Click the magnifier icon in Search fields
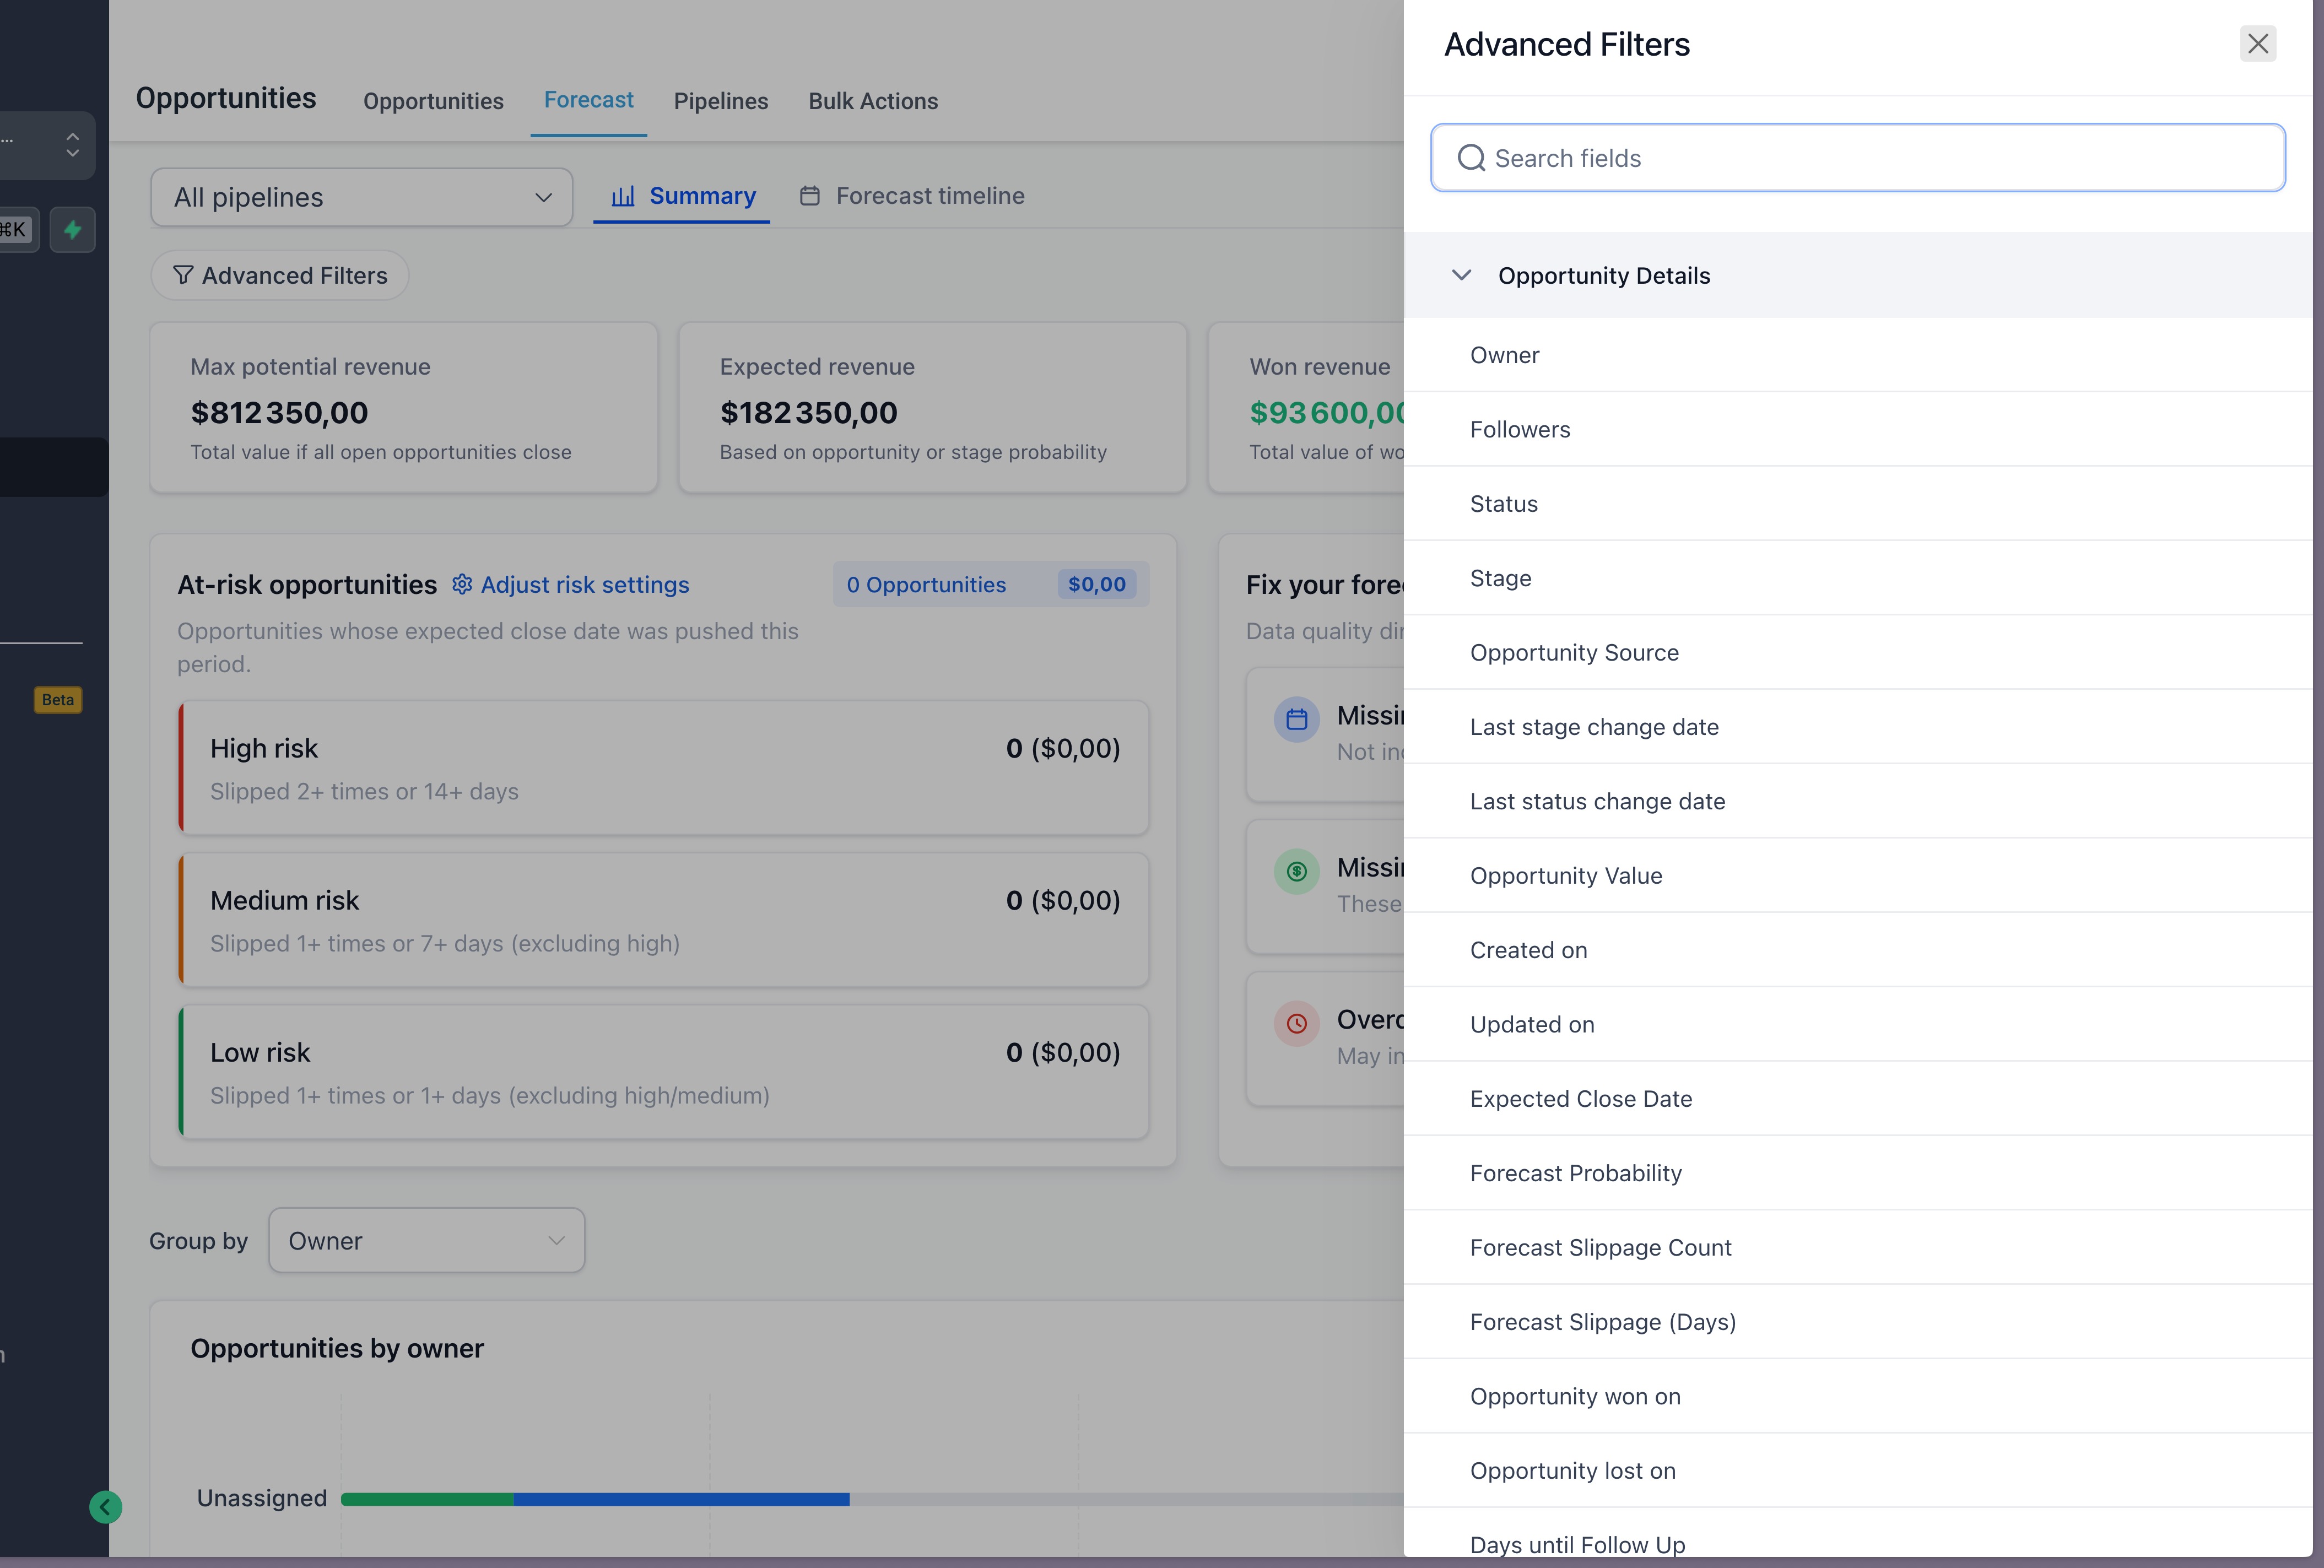2324x1568 pixels. point(1471,158)
